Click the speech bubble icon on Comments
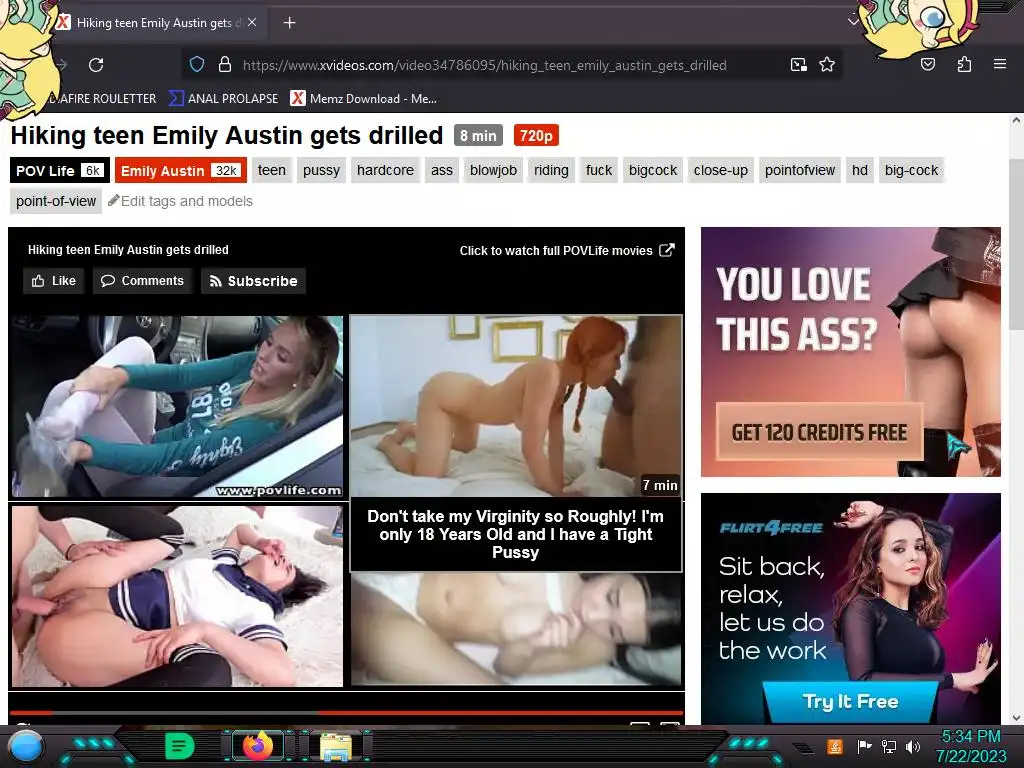1024x768 pixels. (108, 281)
